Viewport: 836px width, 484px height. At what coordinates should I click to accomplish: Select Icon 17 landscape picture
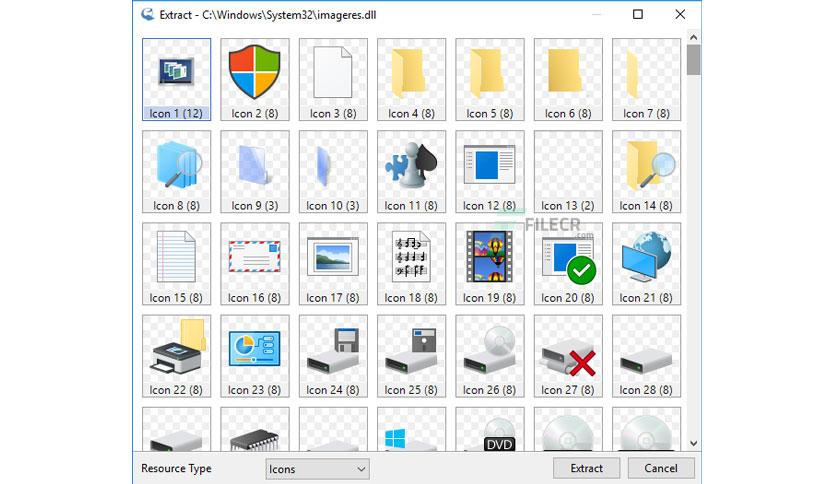coord(333,264)
